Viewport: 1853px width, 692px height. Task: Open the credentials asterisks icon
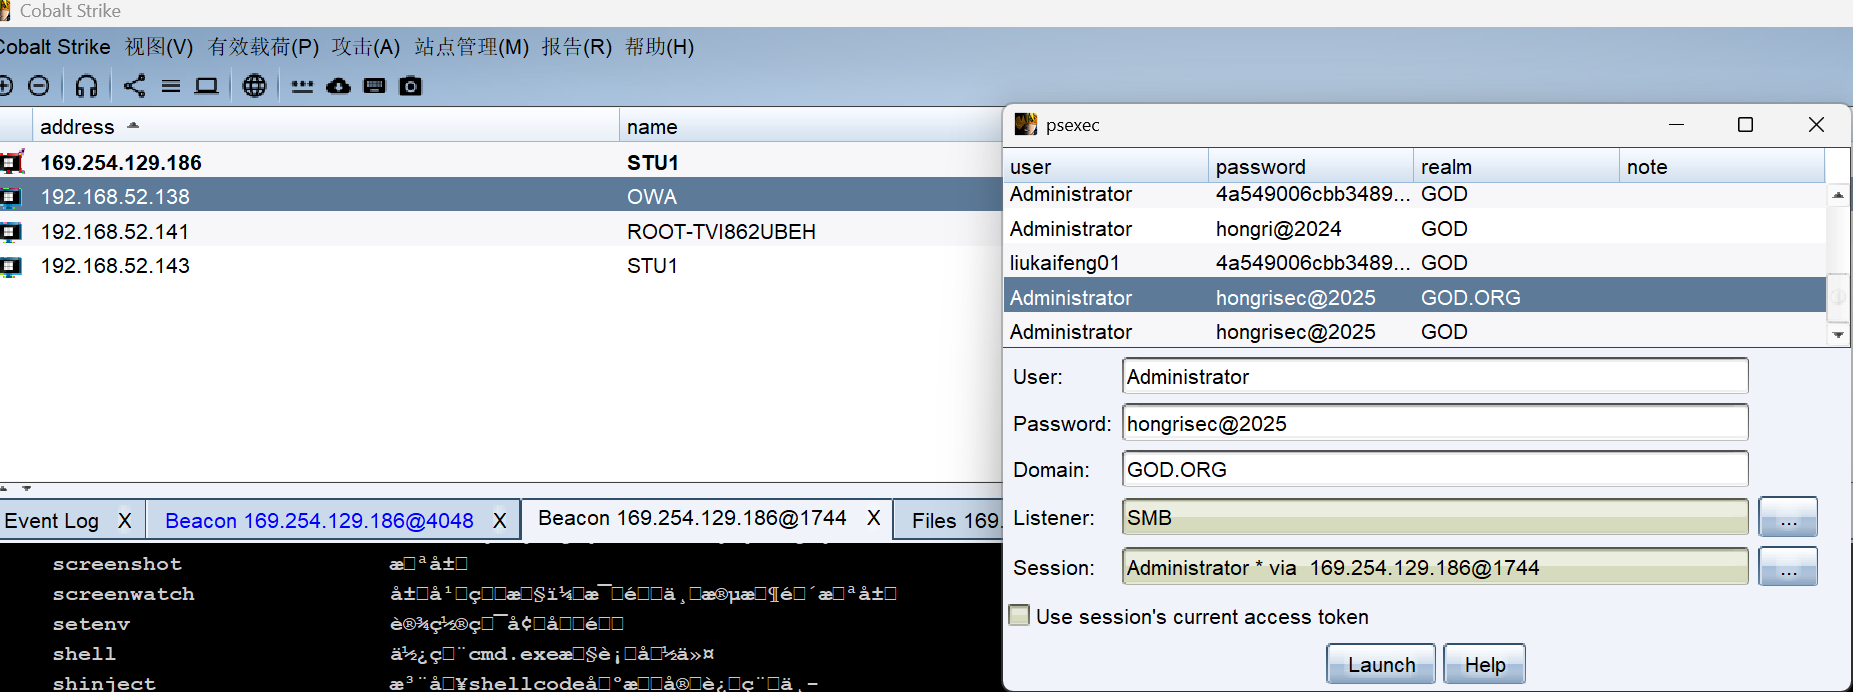tap(302, 86)
